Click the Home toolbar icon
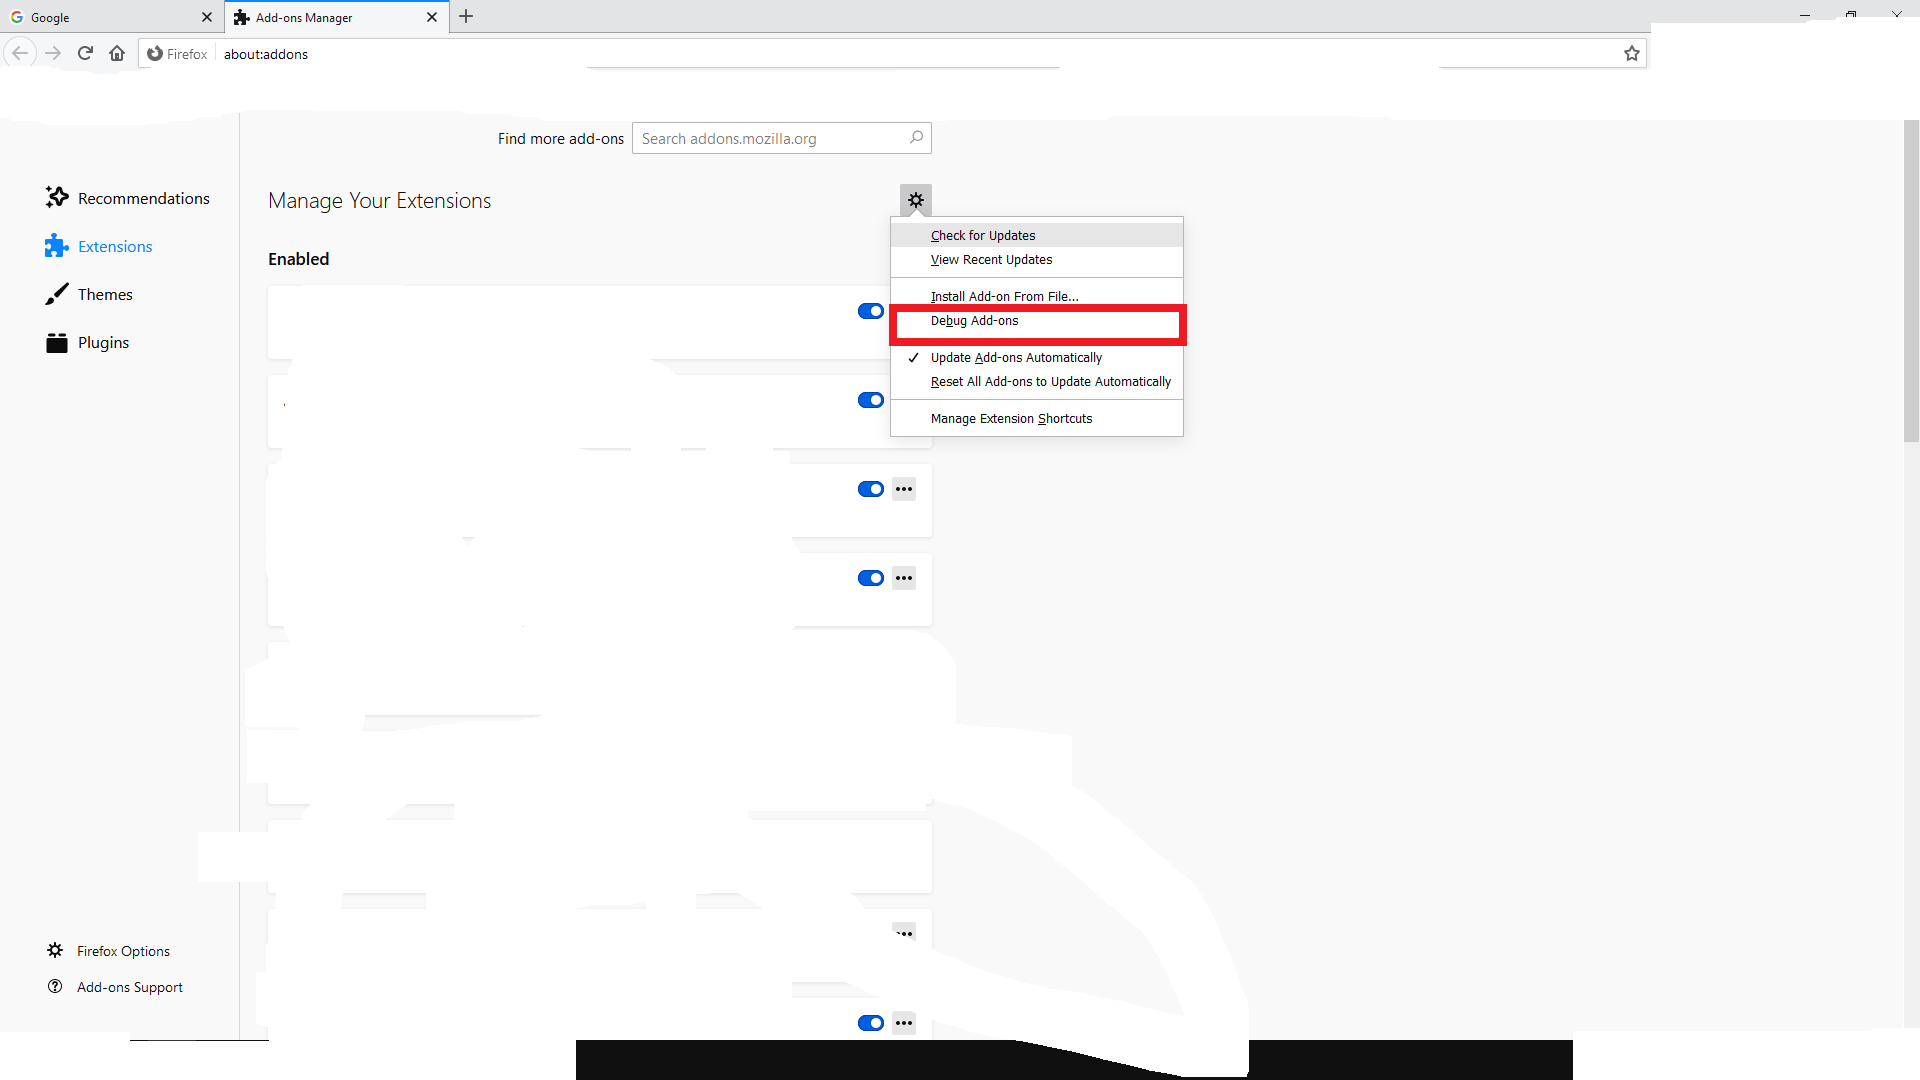Image resolution: width=1920 pixels, height=1080 pixels. click(117, 54)
